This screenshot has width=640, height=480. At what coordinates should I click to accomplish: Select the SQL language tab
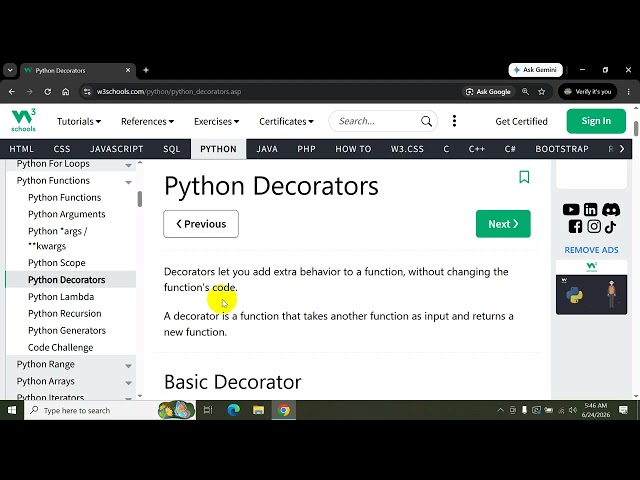coord(172,149)
